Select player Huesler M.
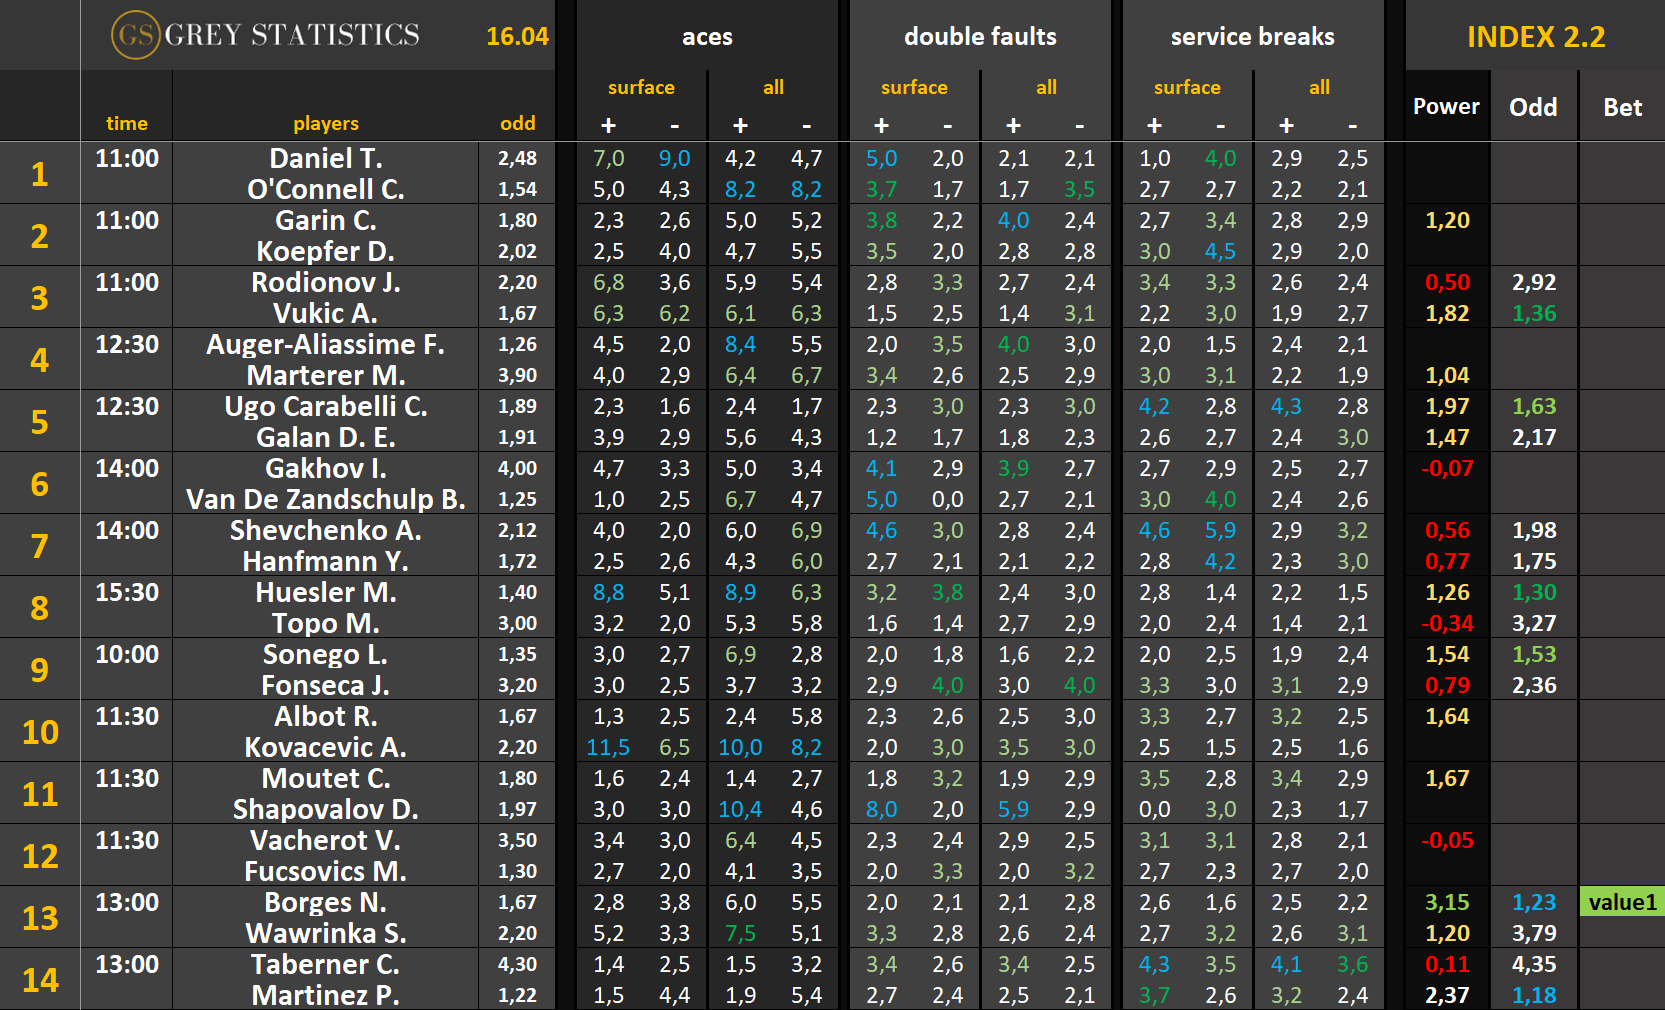1665x1010 pixels. click(326, 592)
